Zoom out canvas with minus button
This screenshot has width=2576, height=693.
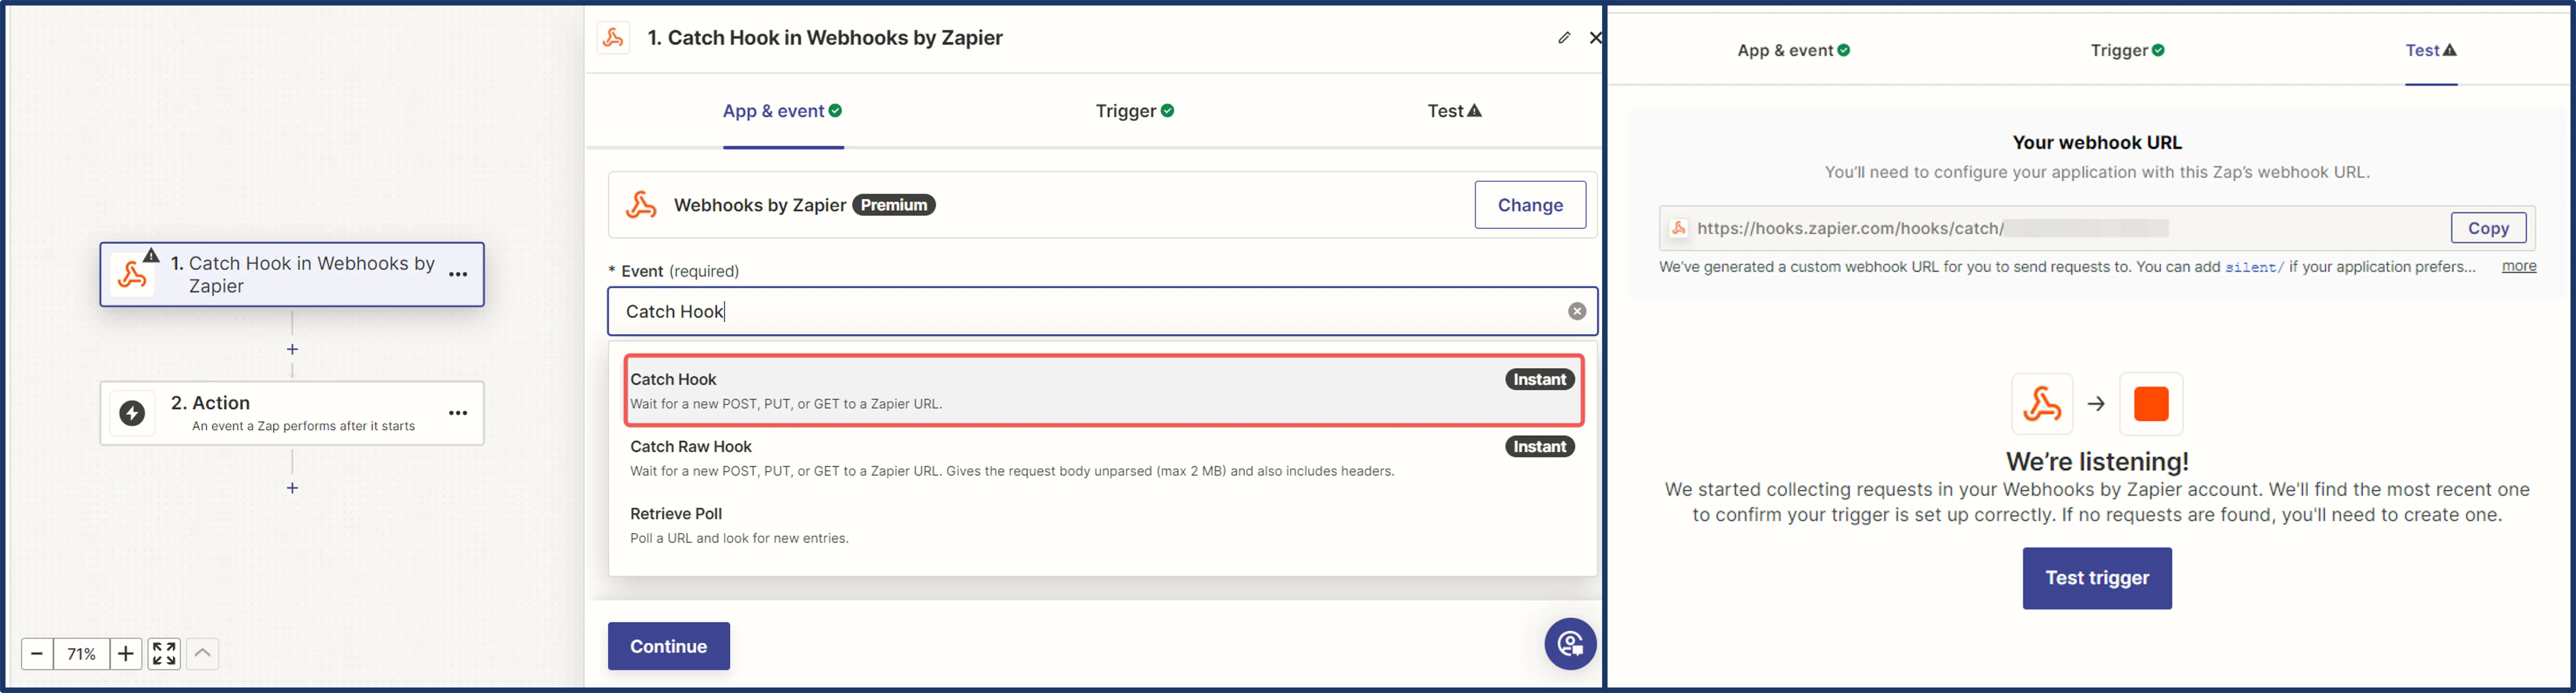click(x=37, y=654)
